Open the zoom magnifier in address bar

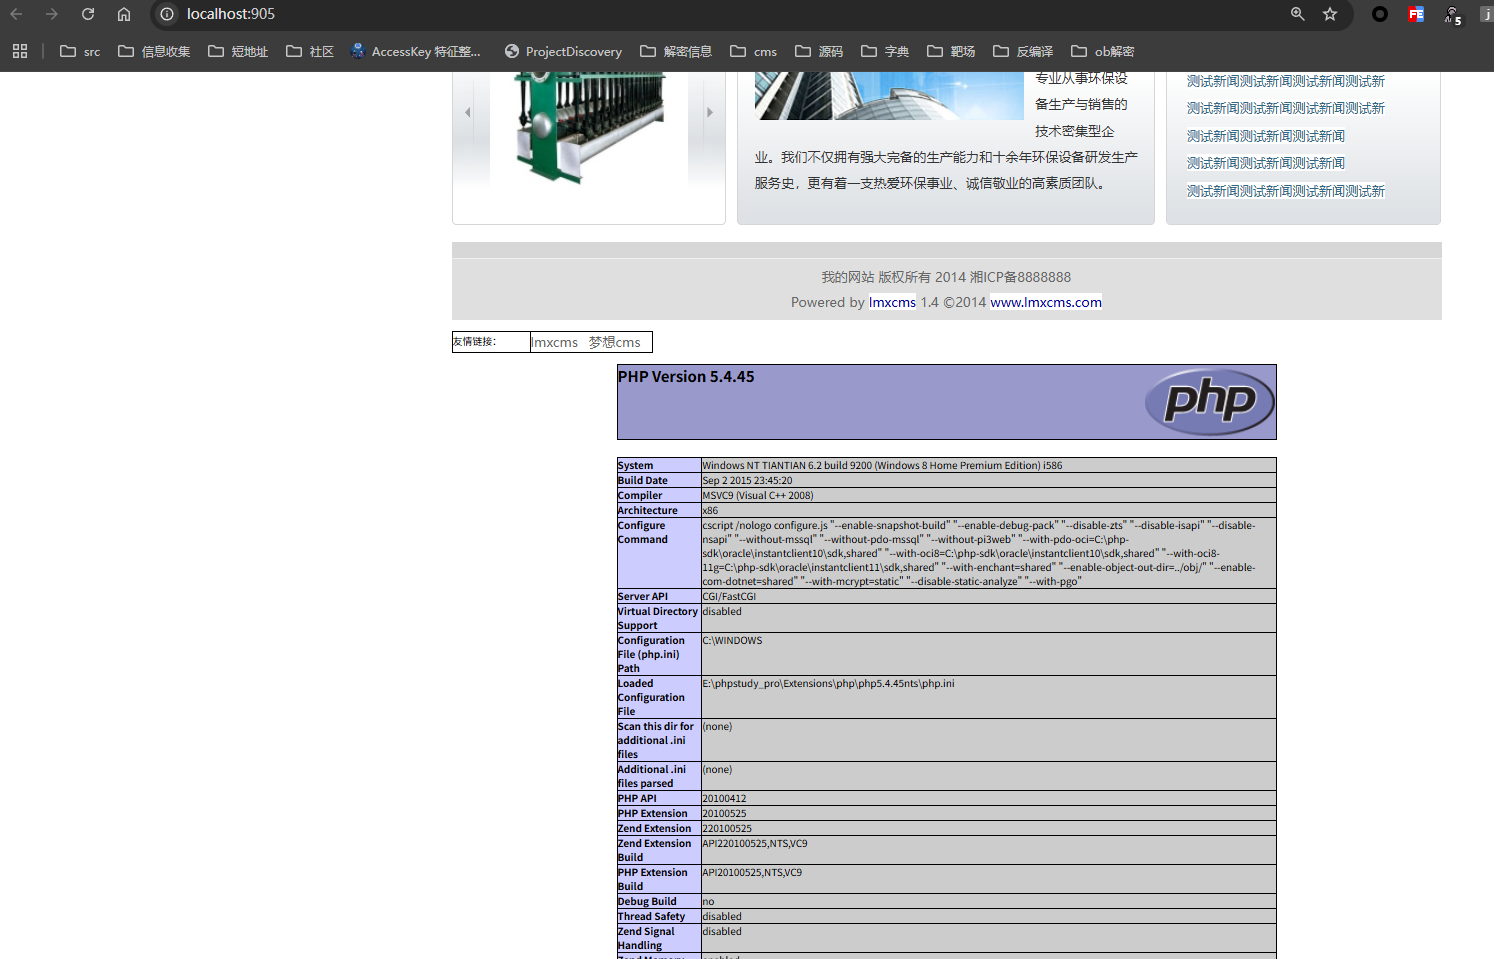(1297, 14)
